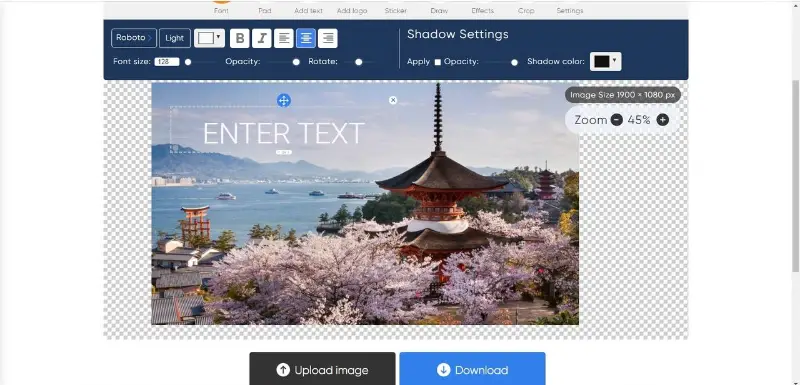The image size is (800, 385).
Task: Open the text color dropdown
Action: point(209,38)
